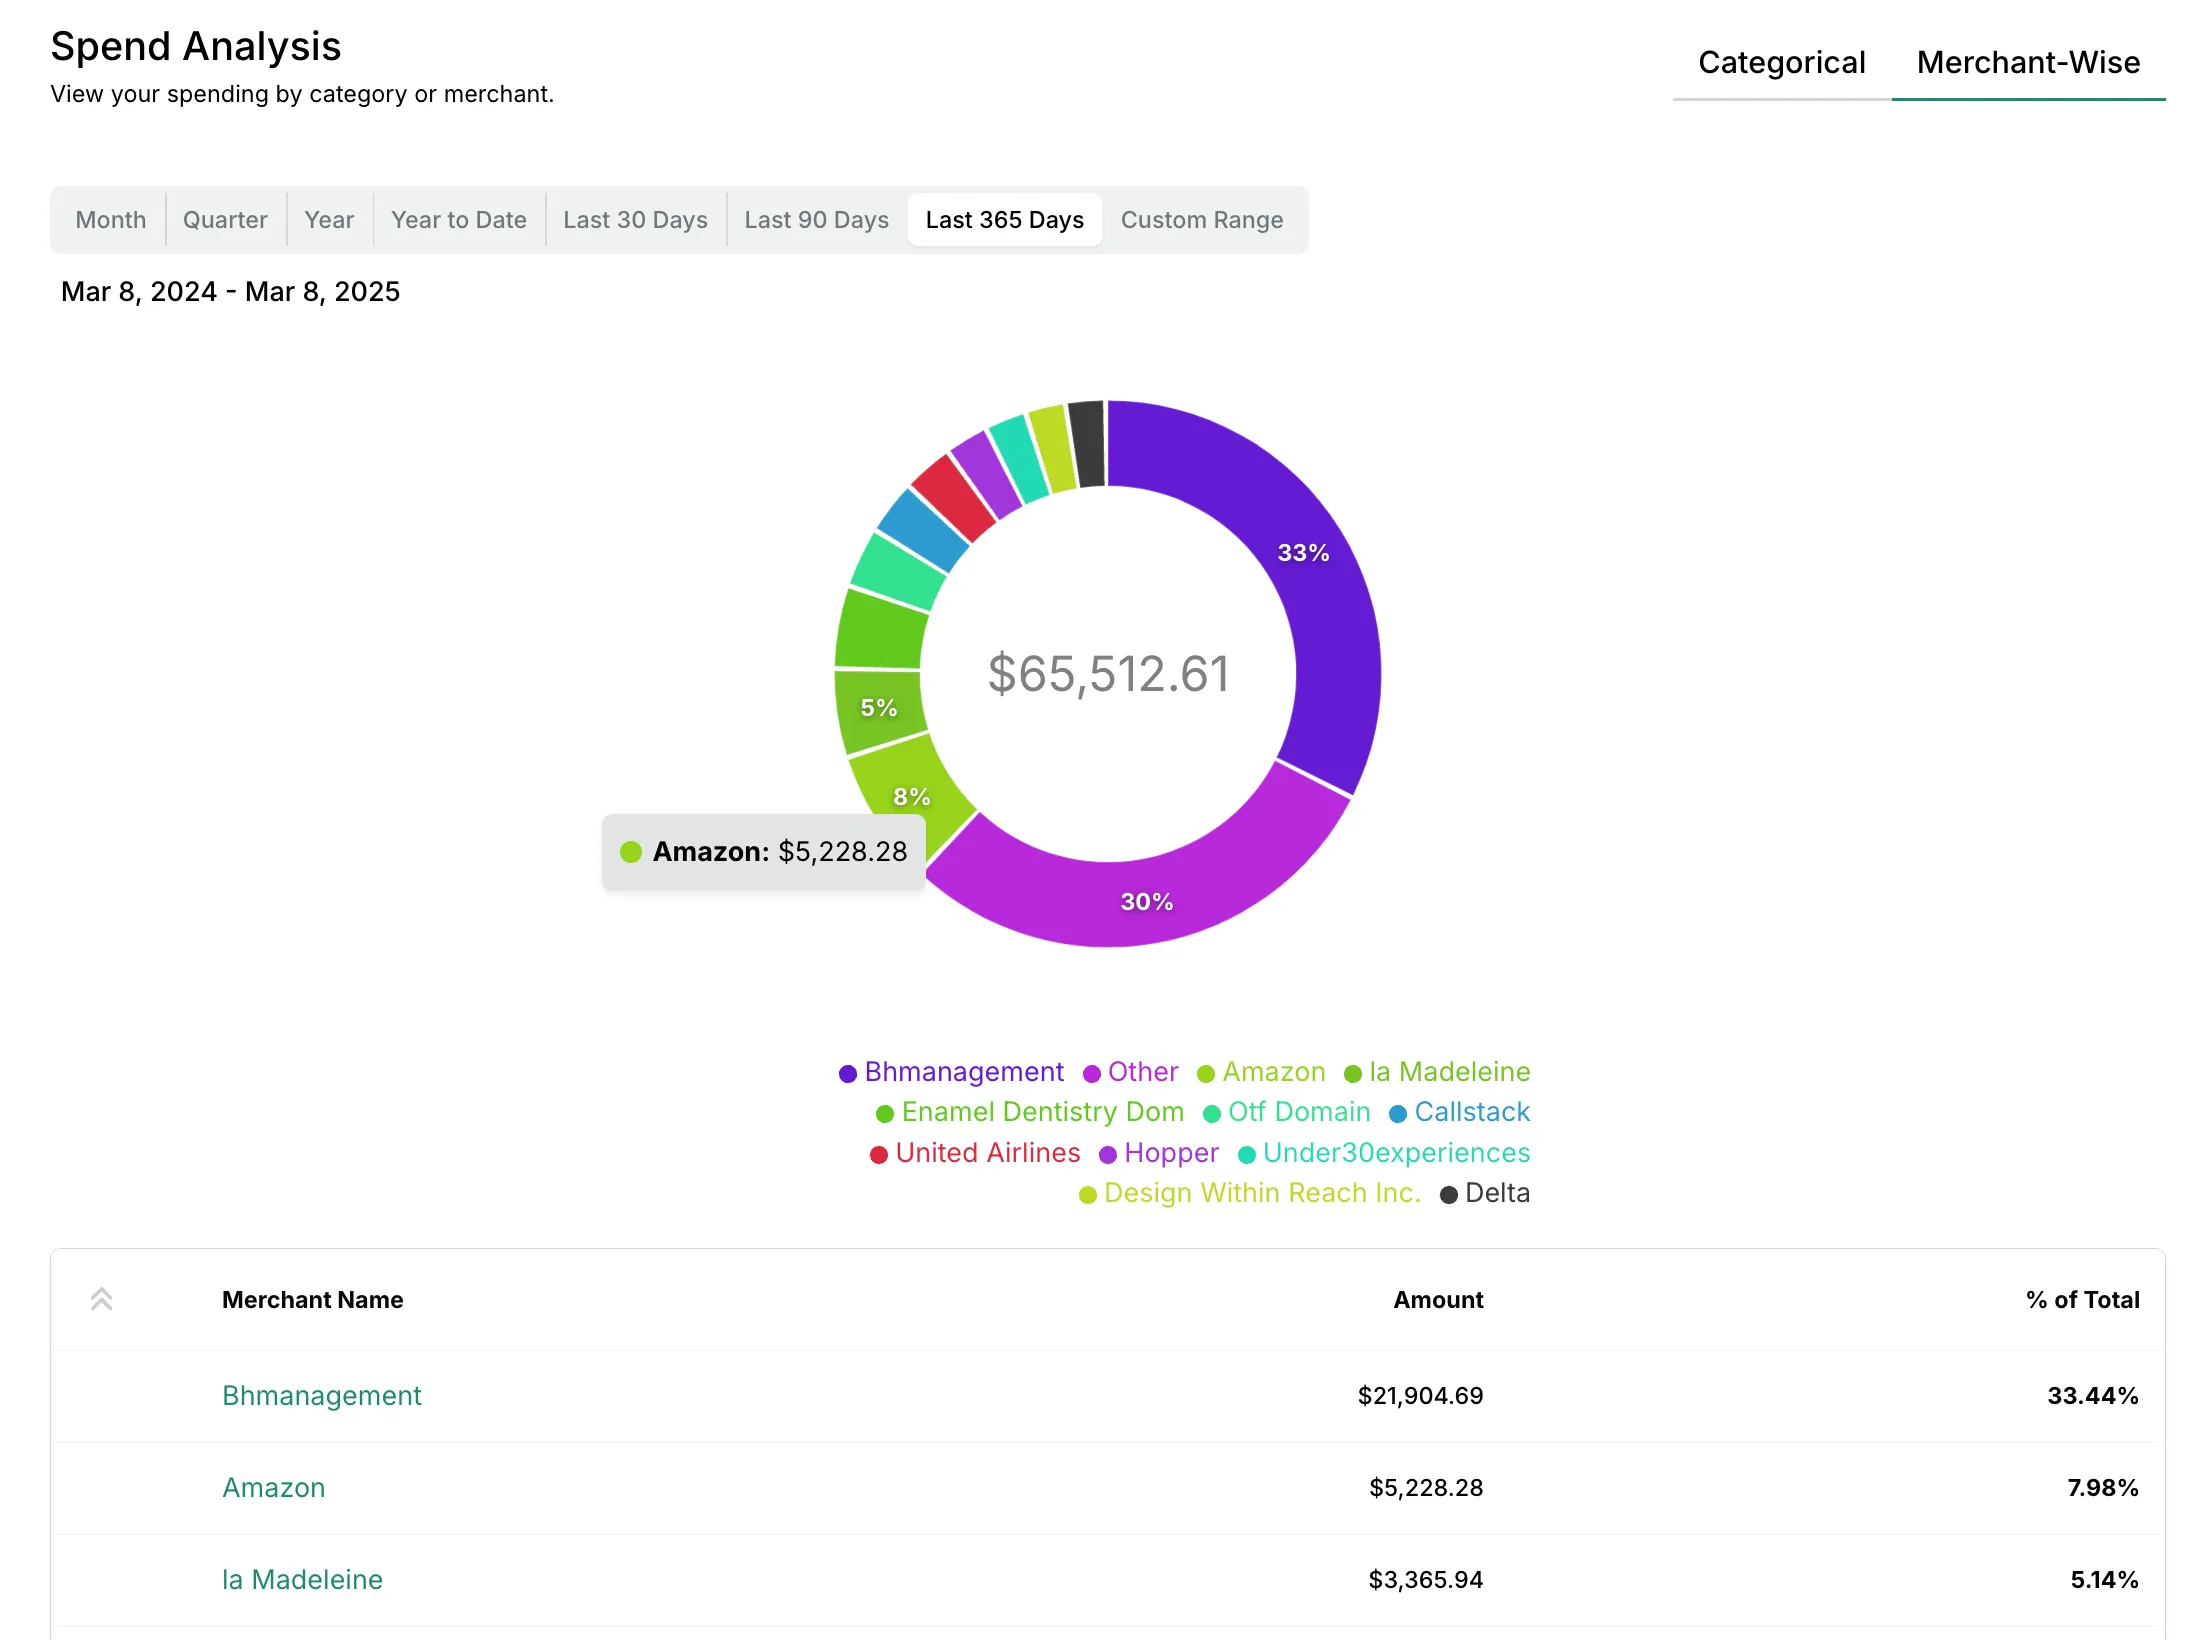Open the Bhmanagement merchant link in table
This screenshot has width=2208, height=1640.
[321, 1396]
